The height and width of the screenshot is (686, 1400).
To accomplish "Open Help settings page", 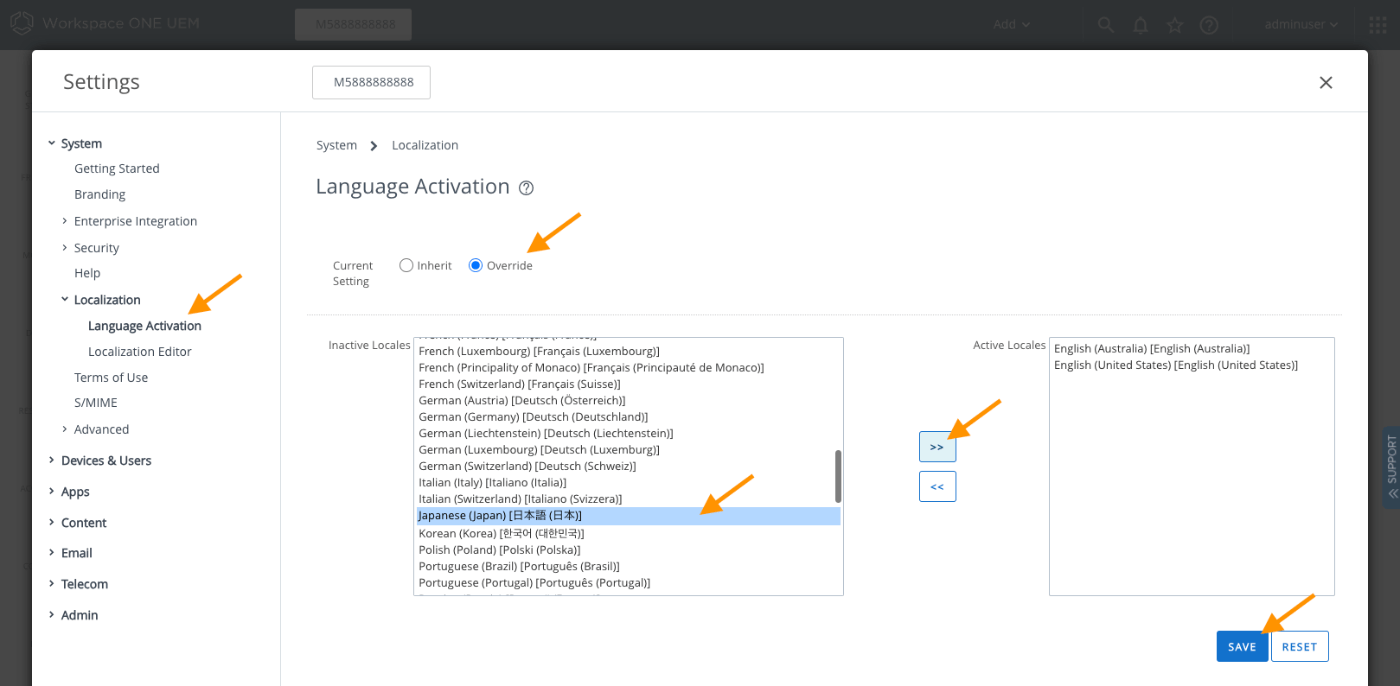I will pyautogui.click(x=87, y=273).
